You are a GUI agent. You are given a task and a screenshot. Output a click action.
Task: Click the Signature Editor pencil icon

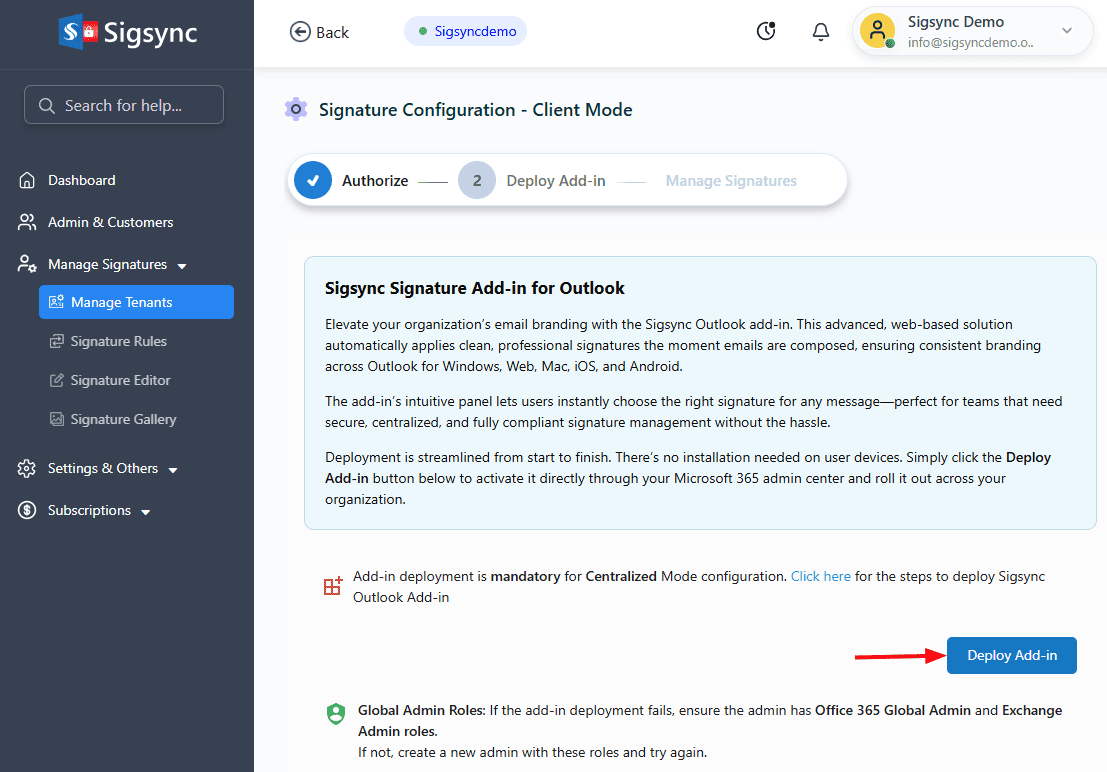click(56, 380)
